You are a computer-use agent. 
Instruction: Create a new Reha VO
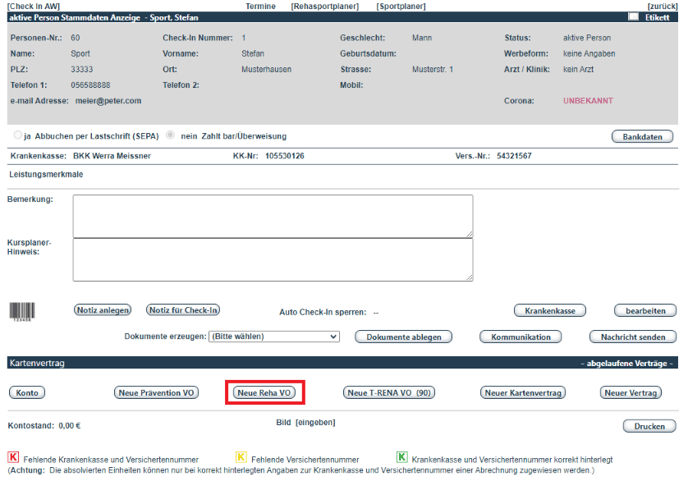(264, 393)
